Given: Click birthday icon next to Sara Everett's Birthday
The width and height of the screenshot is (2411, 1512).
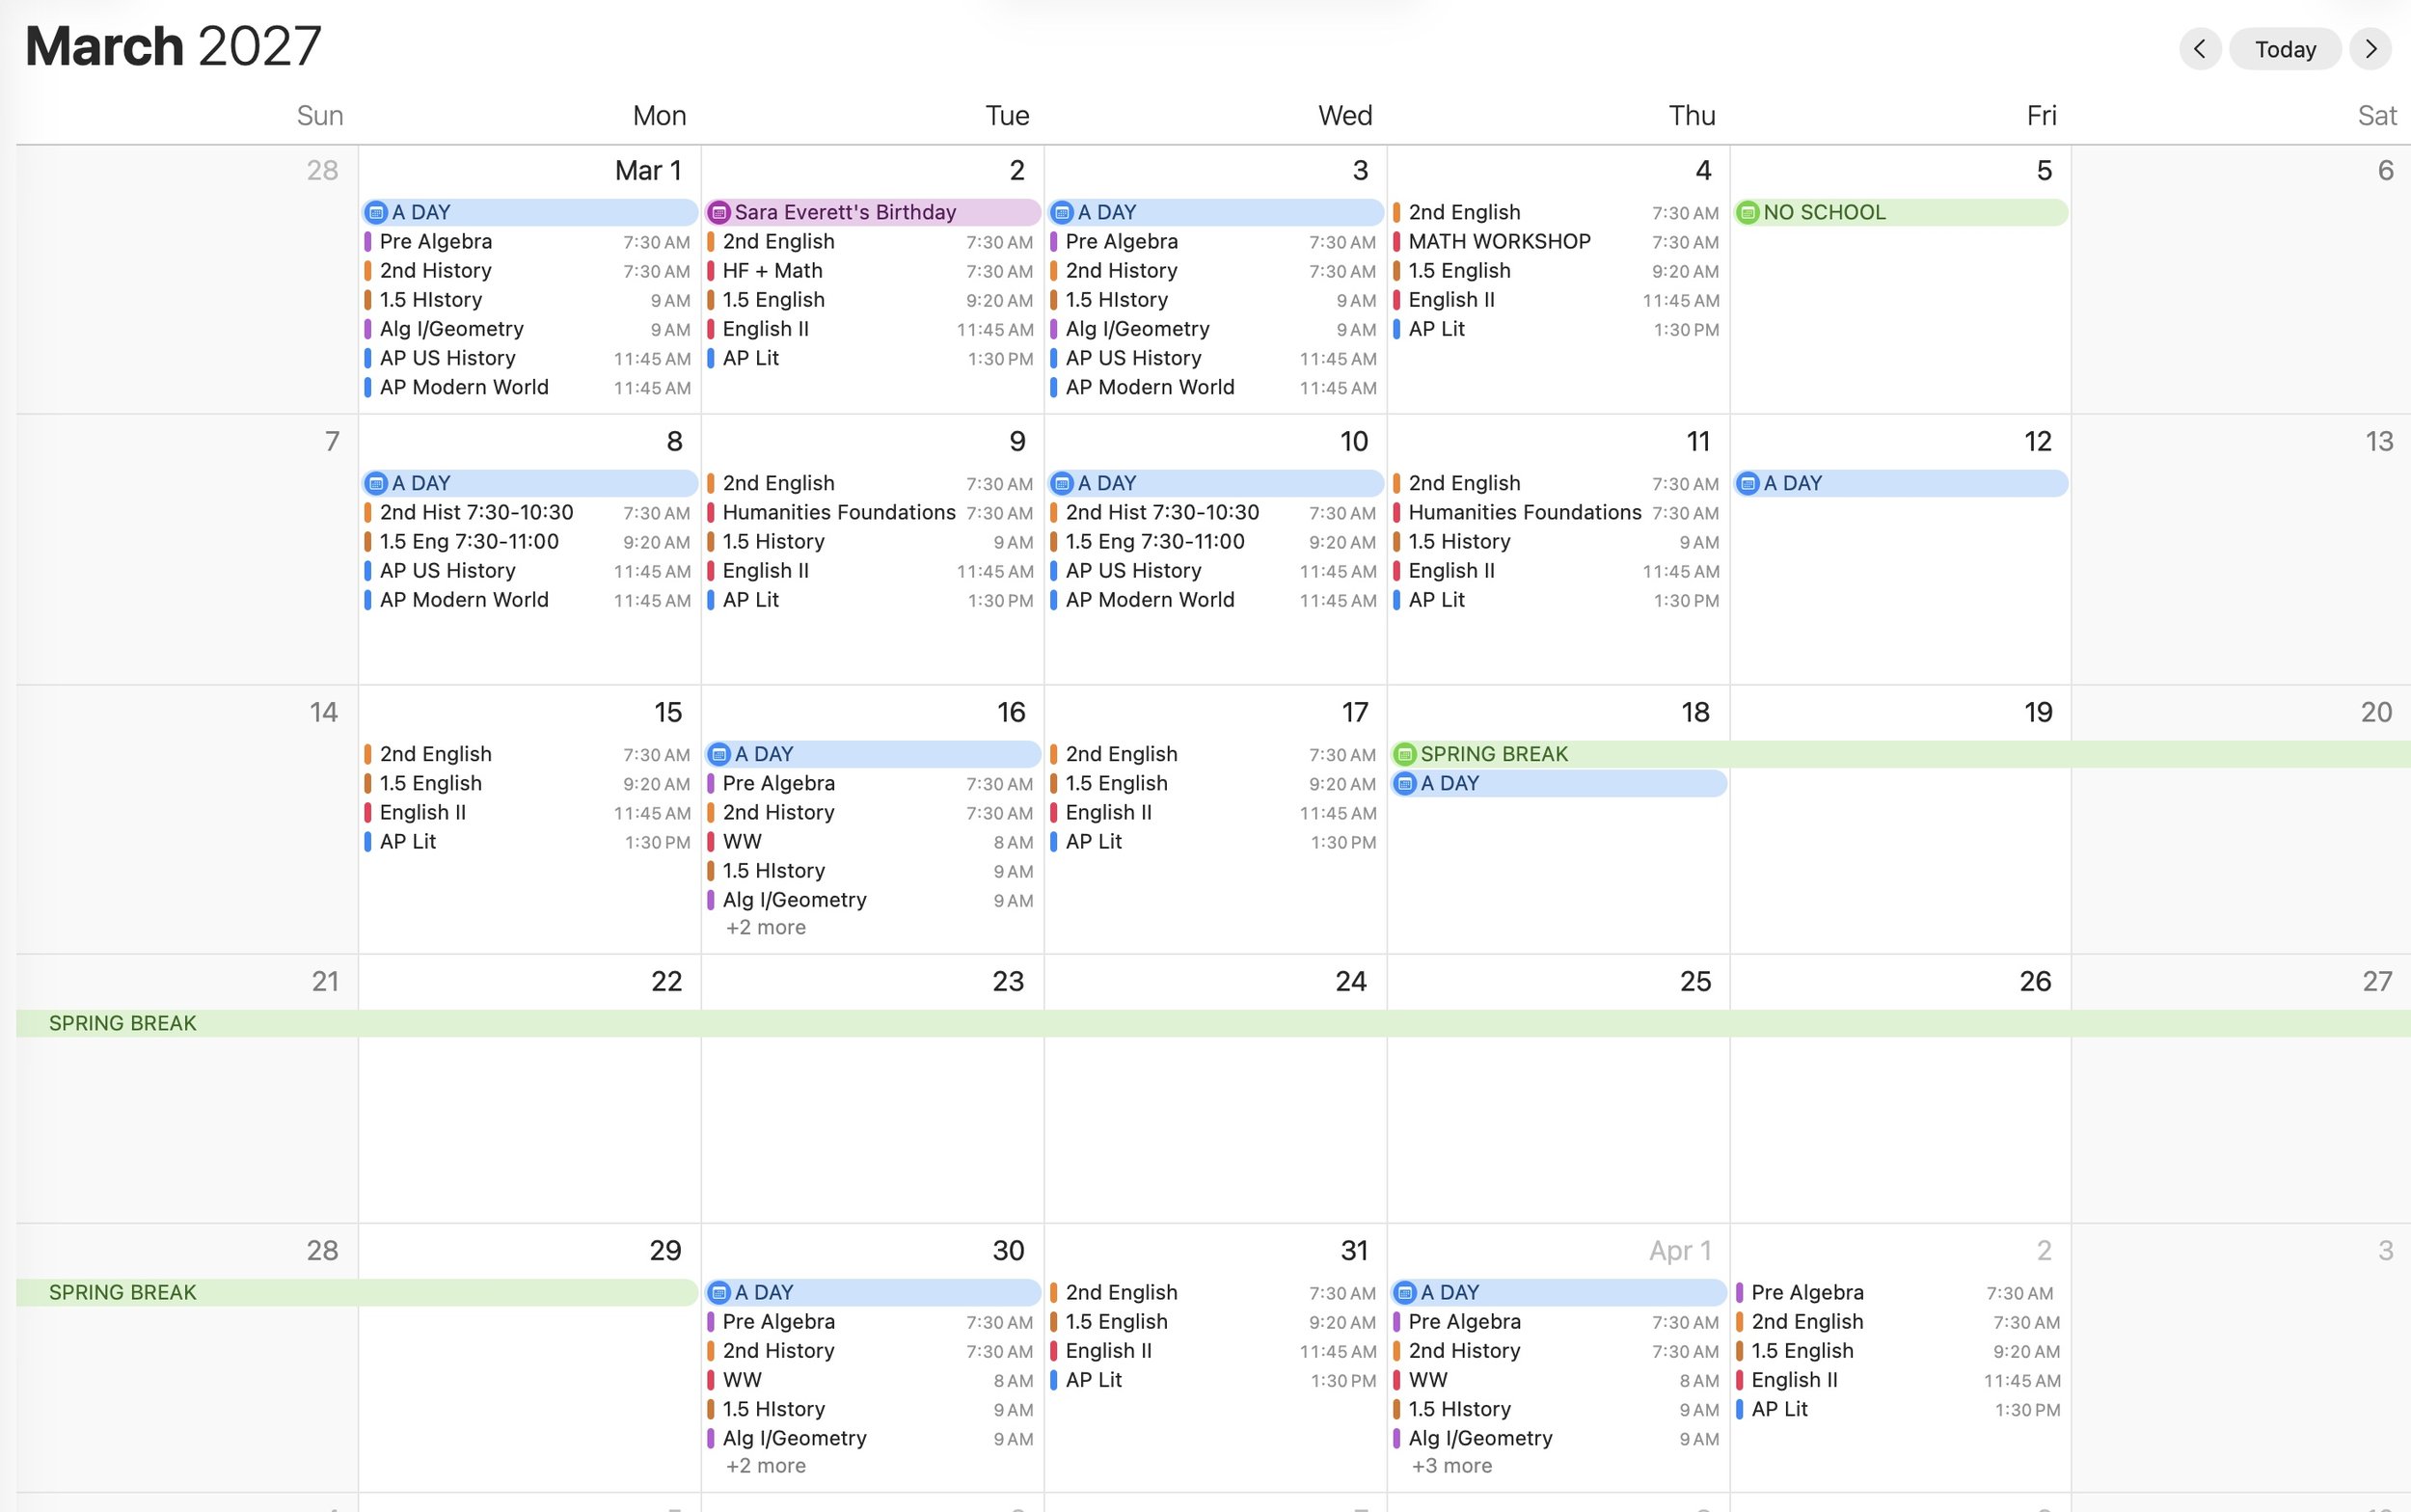Looking at the screenshot, I should (x=719, y=212).
